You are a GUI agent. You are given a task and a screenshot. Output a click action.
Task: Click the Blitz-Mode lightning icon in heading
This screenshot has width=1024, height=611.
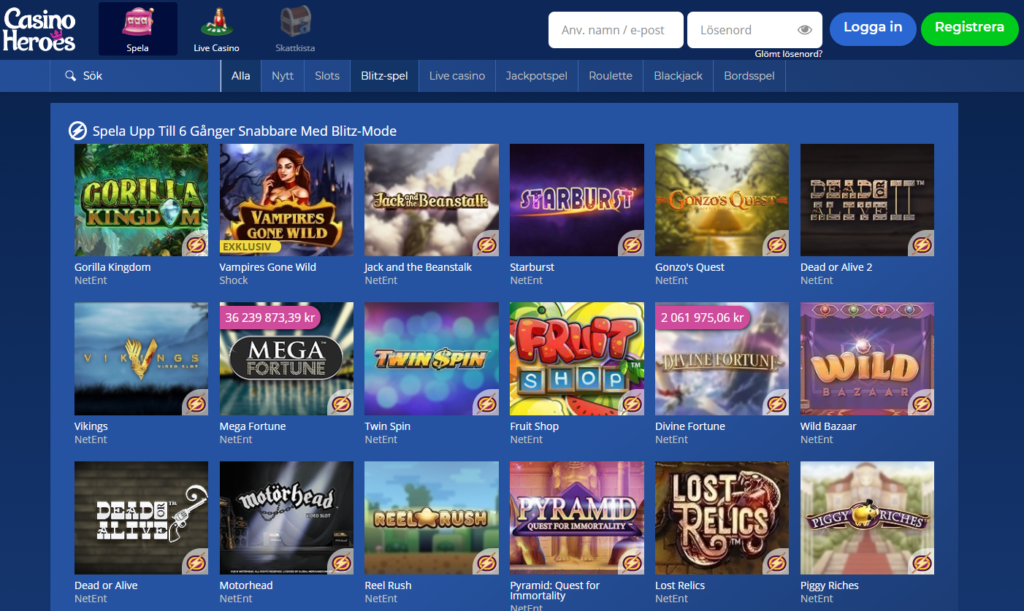pyautogui.click(x=78, y=131)
